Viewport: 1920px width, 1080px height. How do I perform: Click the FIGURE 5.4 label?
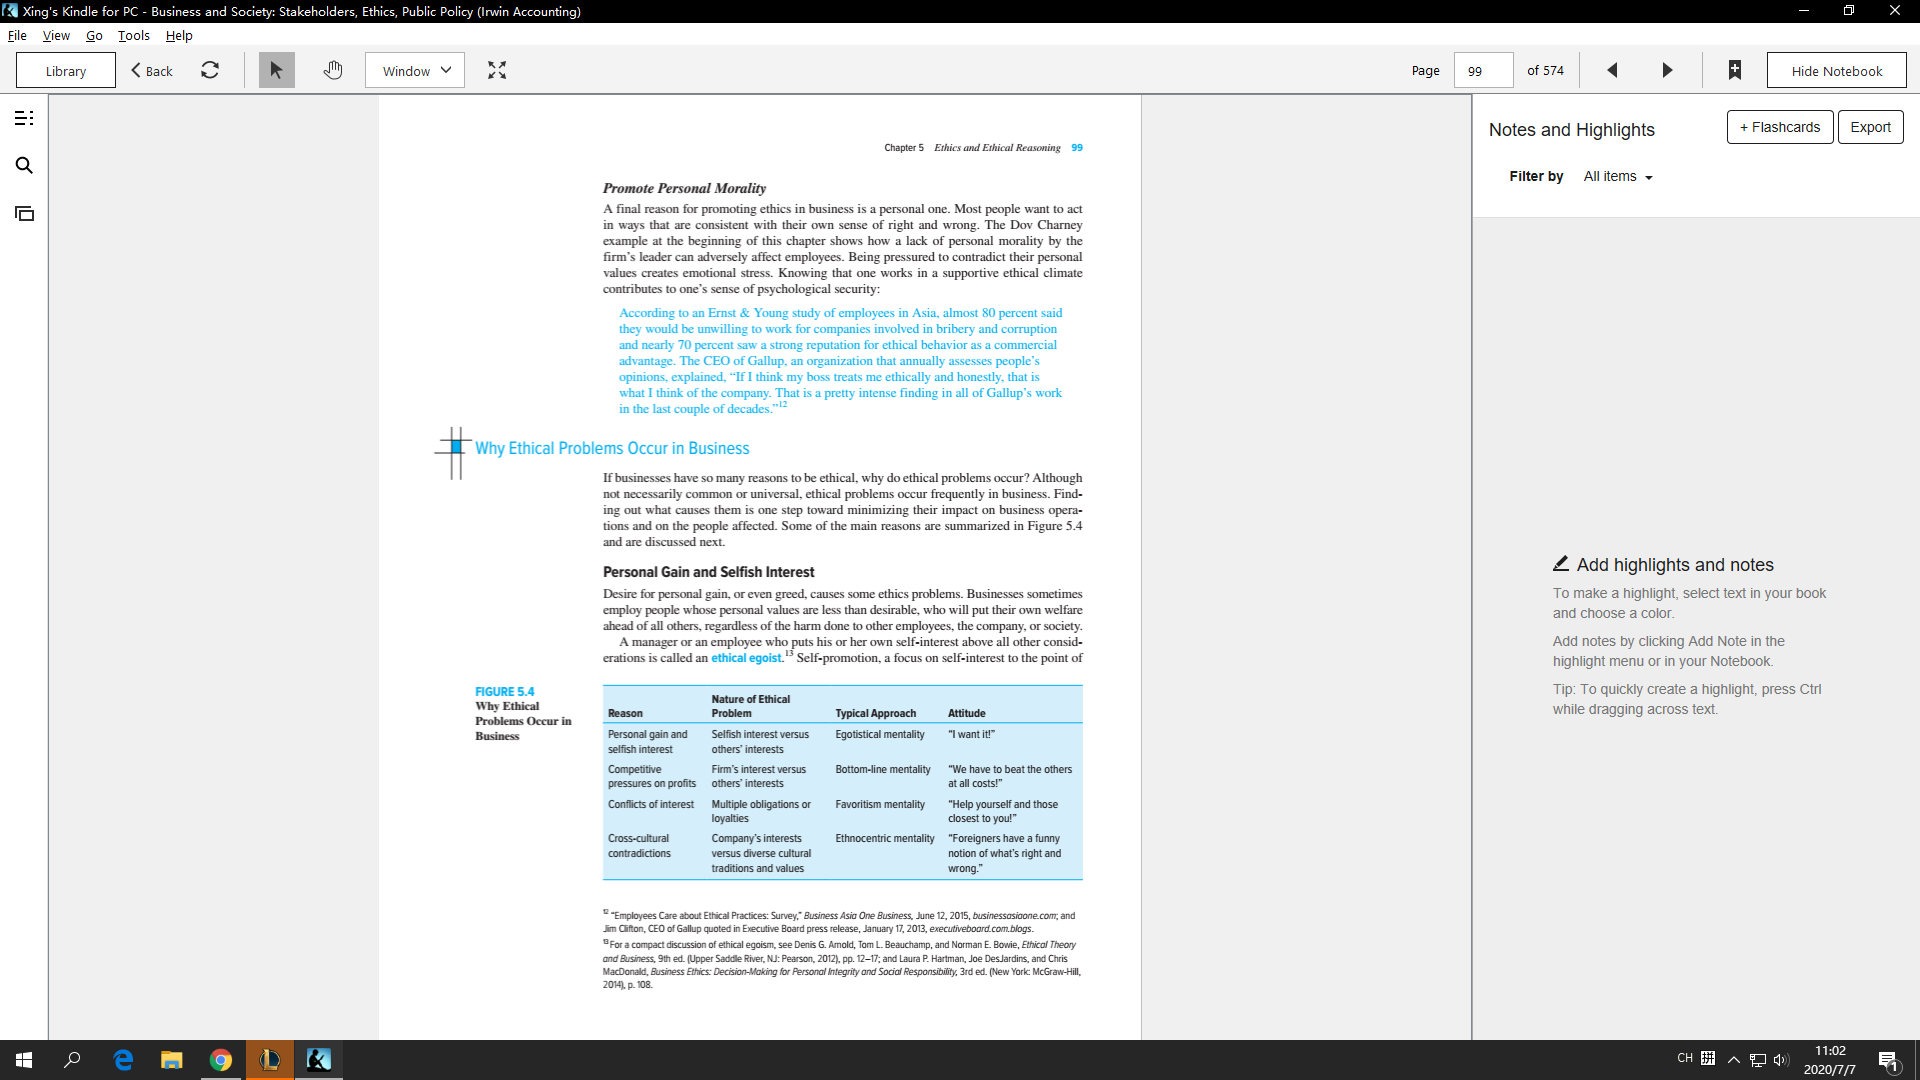(505, 691)
